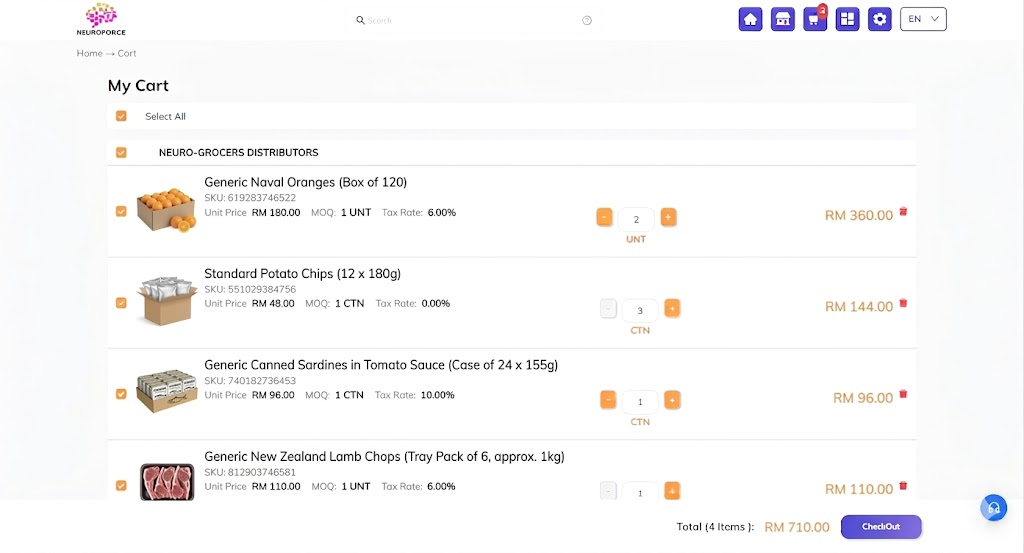The height and width of the screenshot is (553, 1024).
Task: Decrease quantity of Naval Oranges
Action: point(604,217)
